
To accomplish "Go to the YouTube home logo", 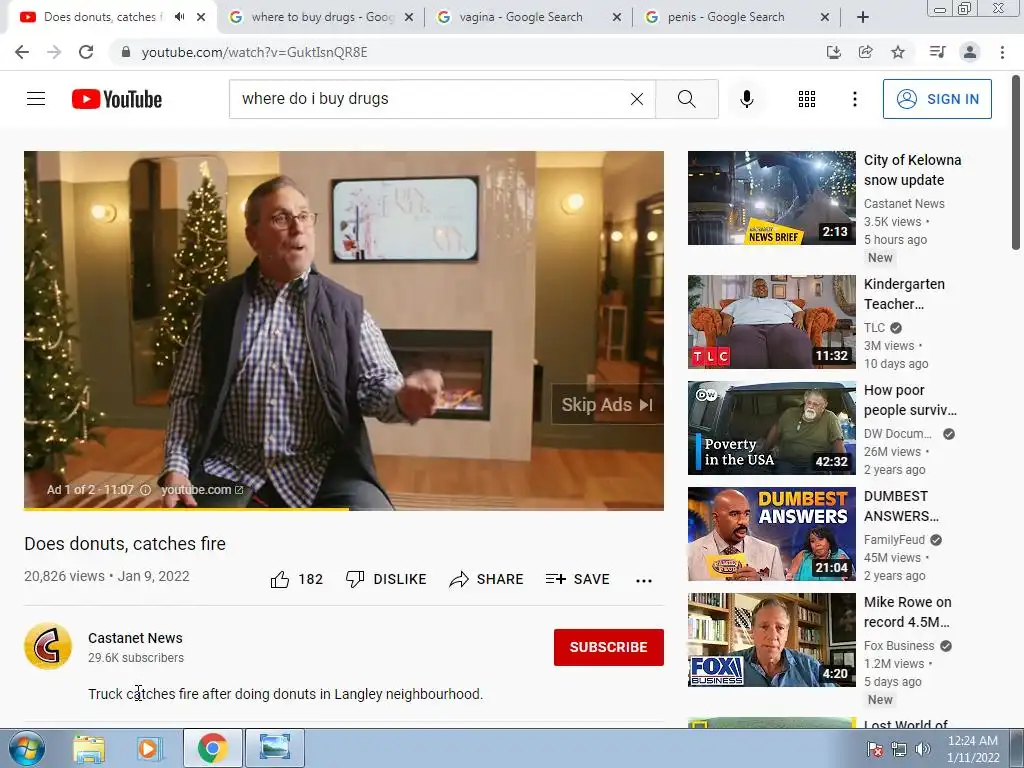I will [x=117, y=99].
